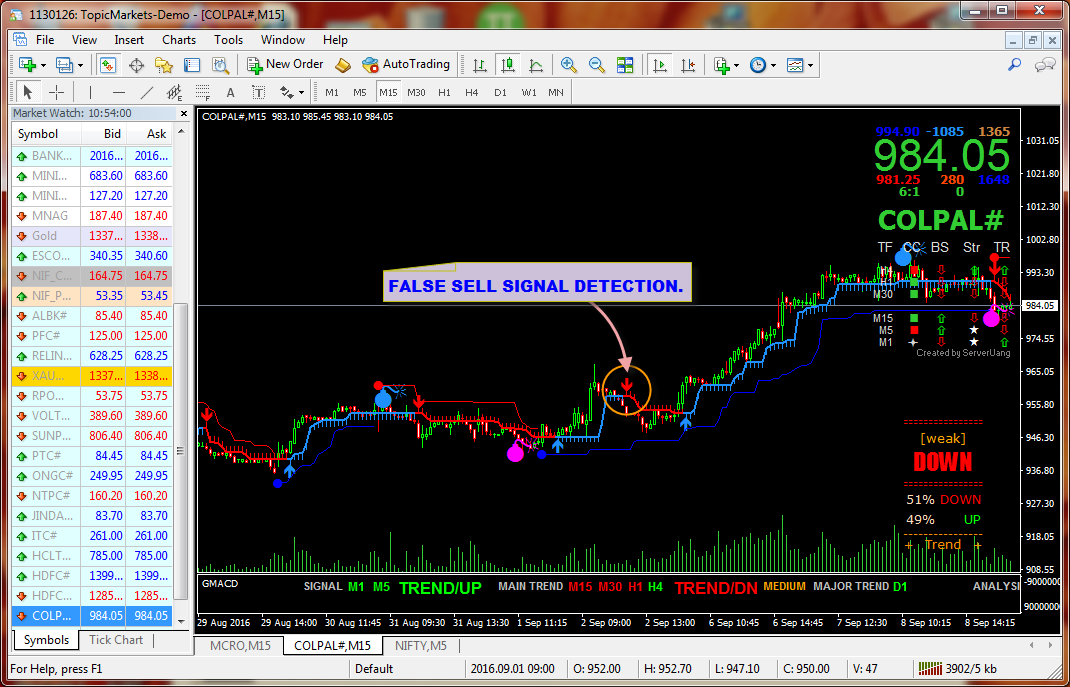Select the W1 timeframe
Image resolution: width=1070 pixels, height=687 pixels.
pyautogui.click(x=528, y=92)
